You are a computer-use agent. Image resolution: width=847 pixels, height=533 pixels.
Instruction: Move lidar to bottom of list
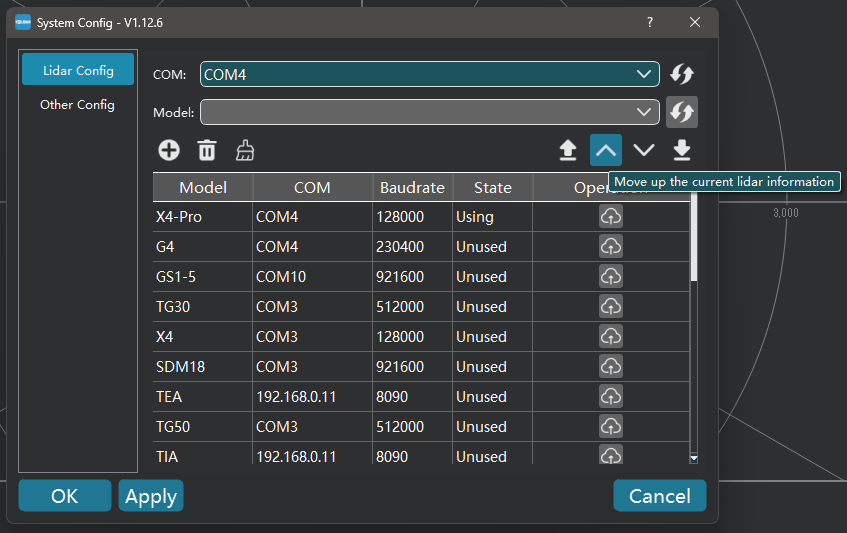pyautogui.click(x=682, y=150)
